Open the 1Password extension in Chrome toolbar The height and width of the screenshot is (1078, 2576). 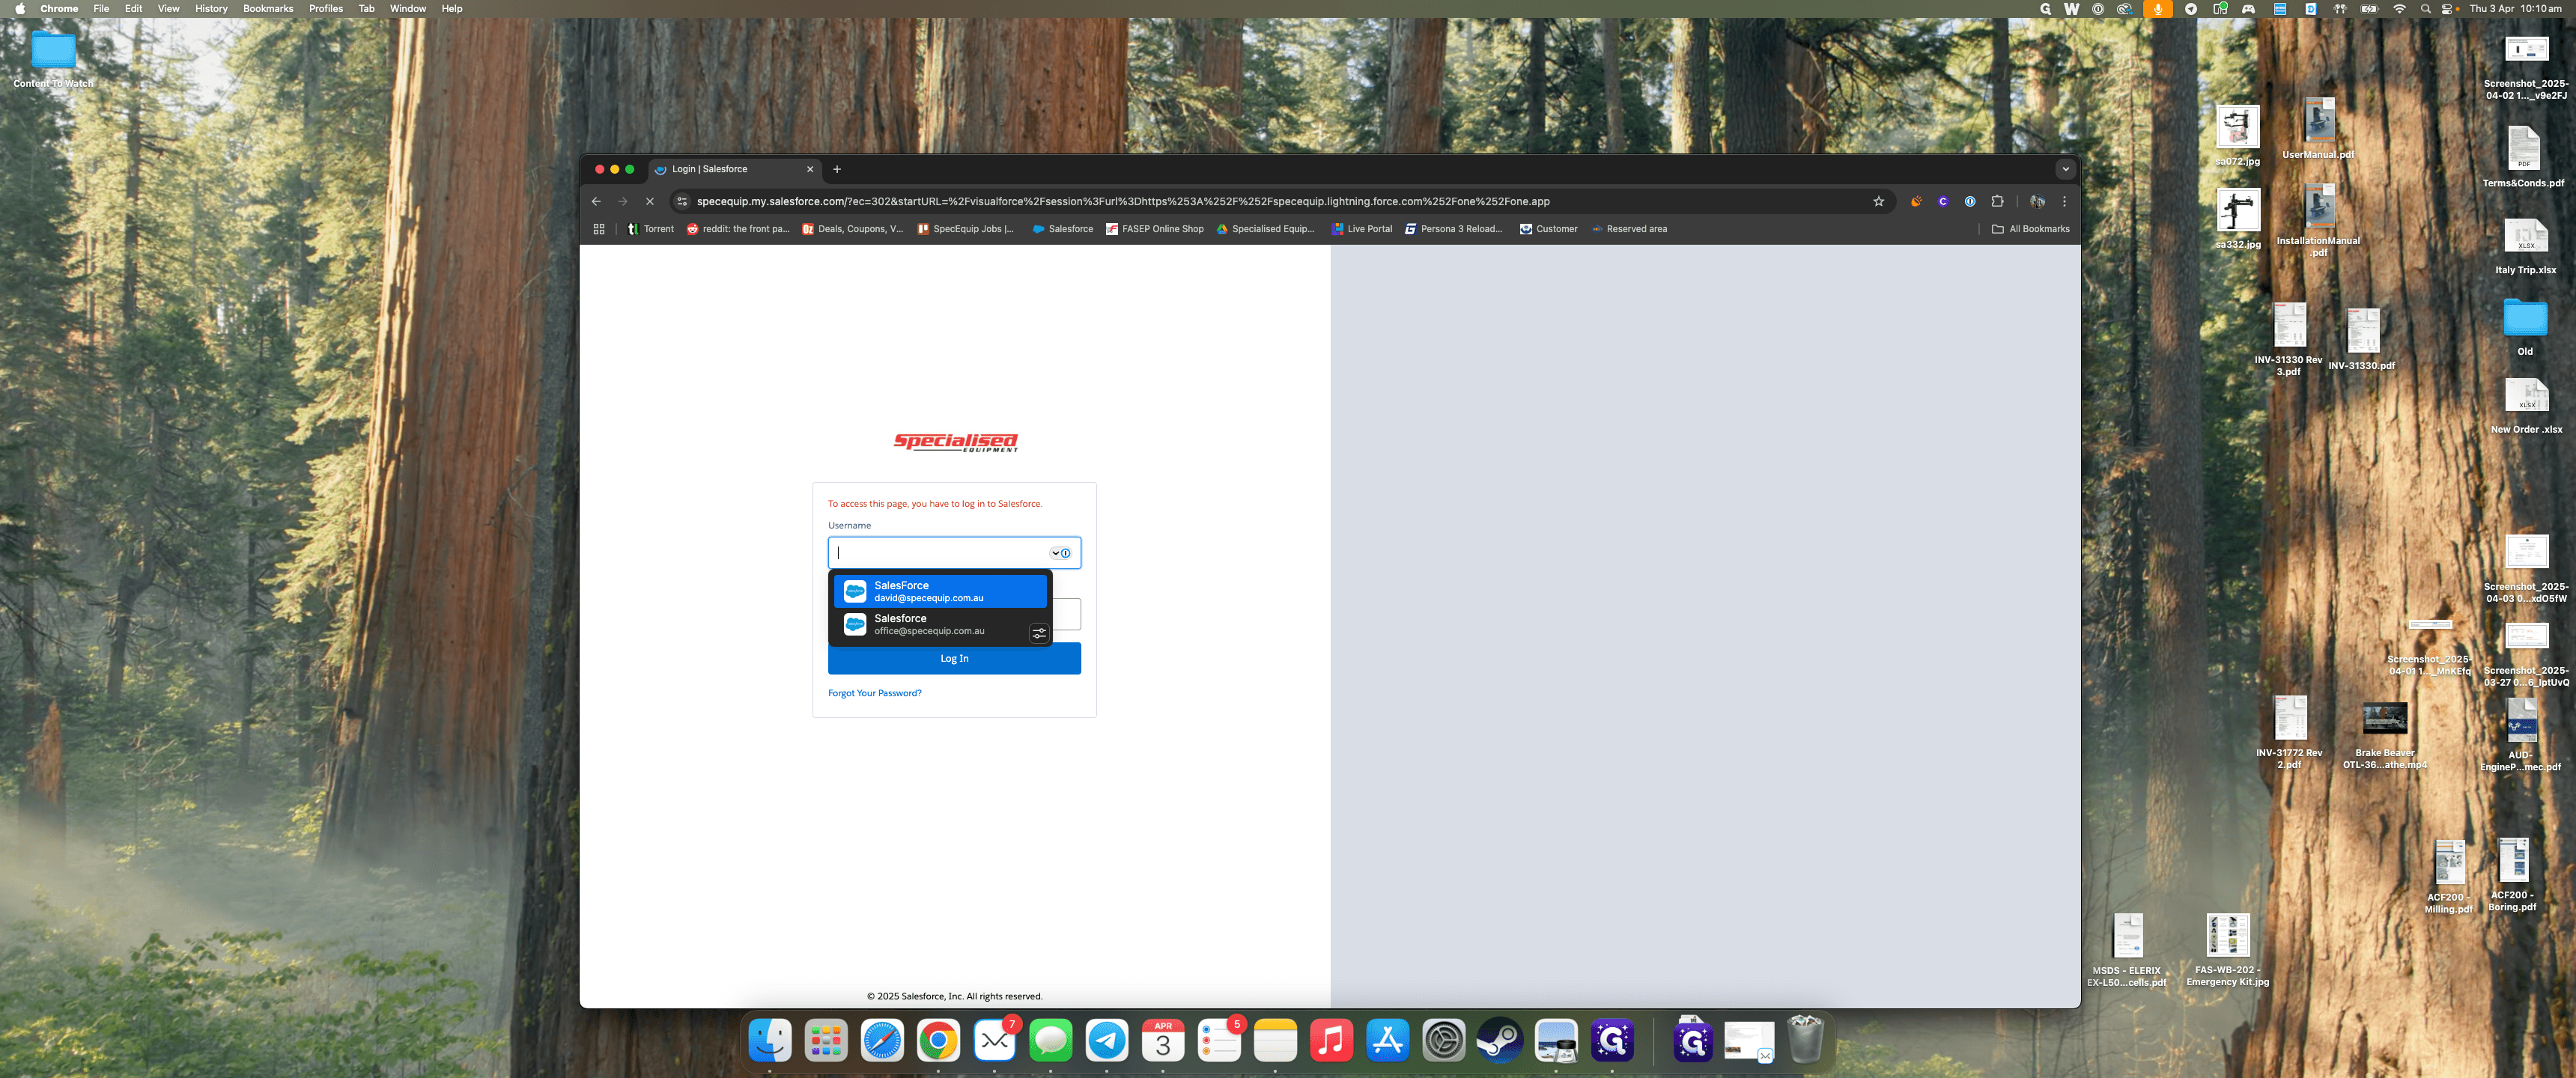(x=1970, y=201)
